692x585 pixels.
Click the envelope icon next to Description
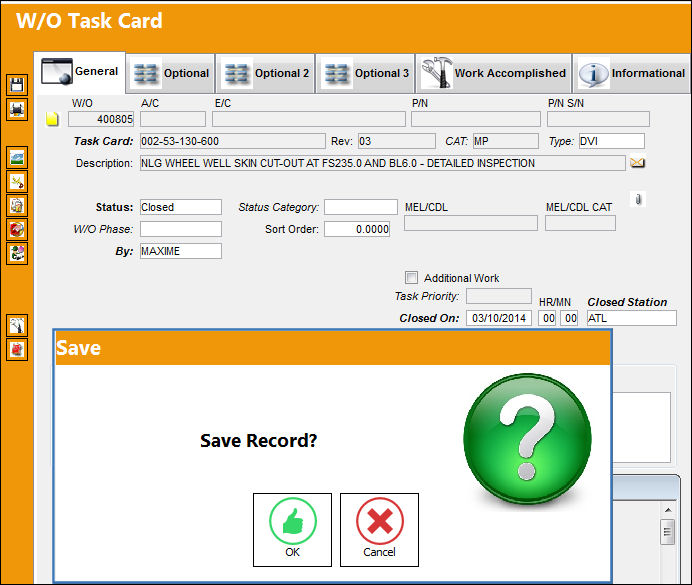[637, 163]
